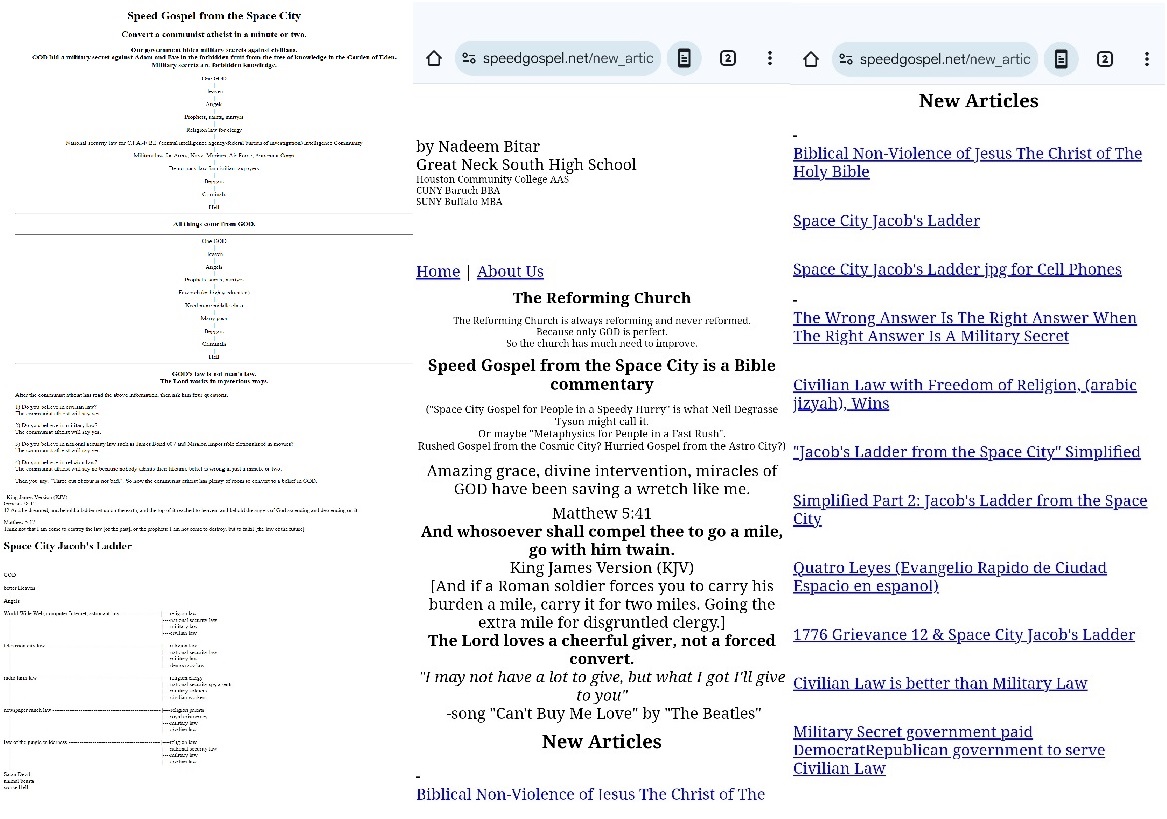The height and width of the screenshot is (819, 1167).
Task: Open the "Quatro Leyes" Spanish article link
Action: [x=949, y=577]
